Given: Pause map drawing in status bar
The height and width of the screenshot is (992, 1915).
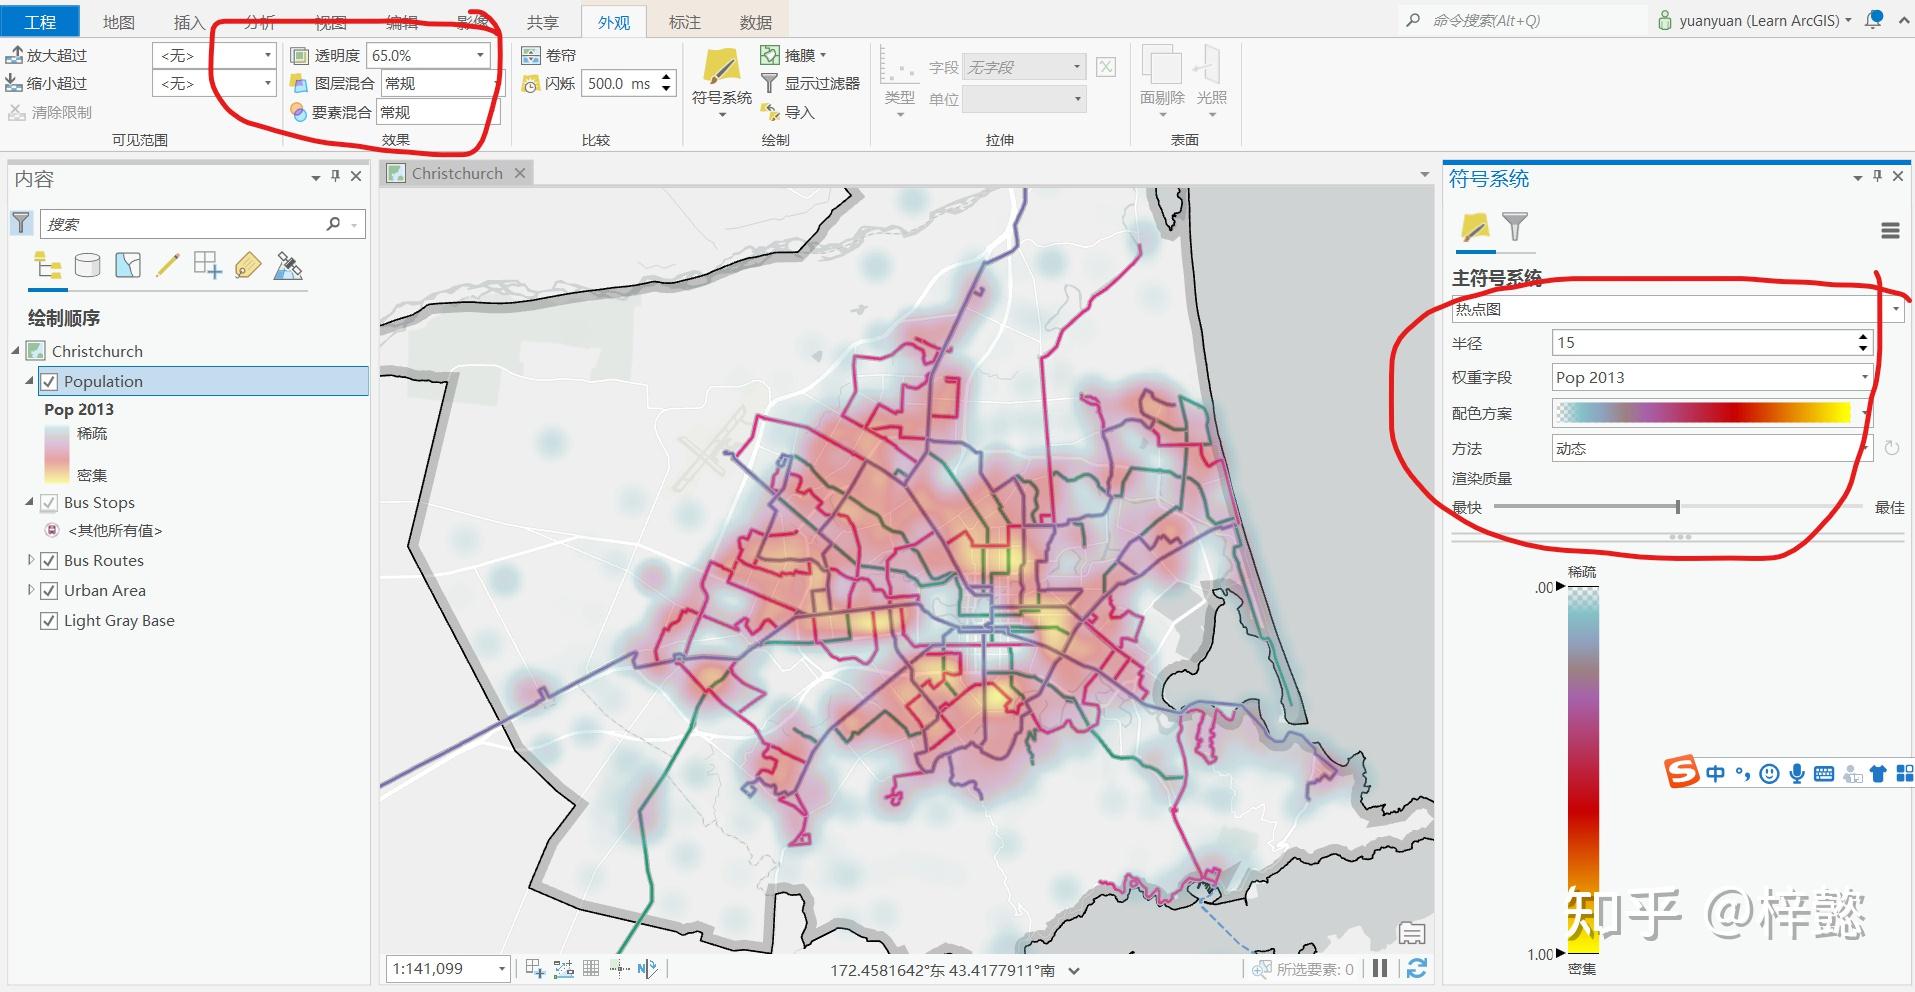Looking at the screenshot, I should [x=1380, y=968].
